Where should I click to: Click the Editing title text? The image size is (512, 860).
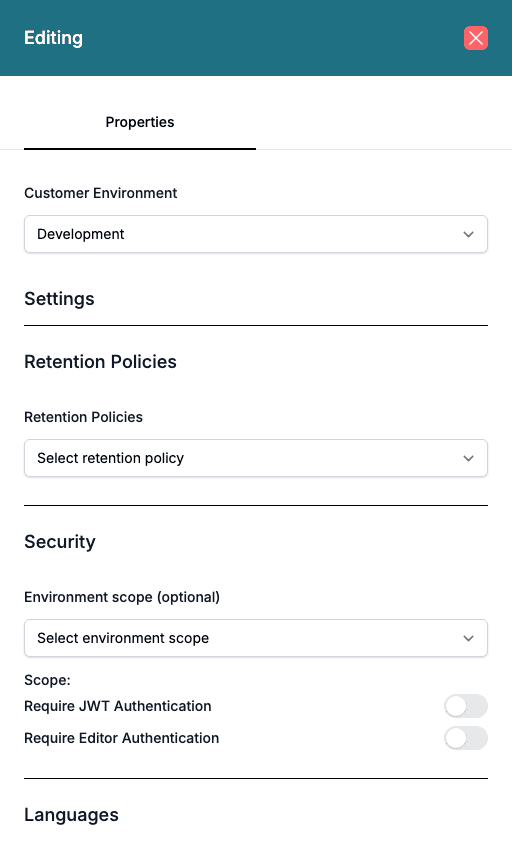[53, 38]
